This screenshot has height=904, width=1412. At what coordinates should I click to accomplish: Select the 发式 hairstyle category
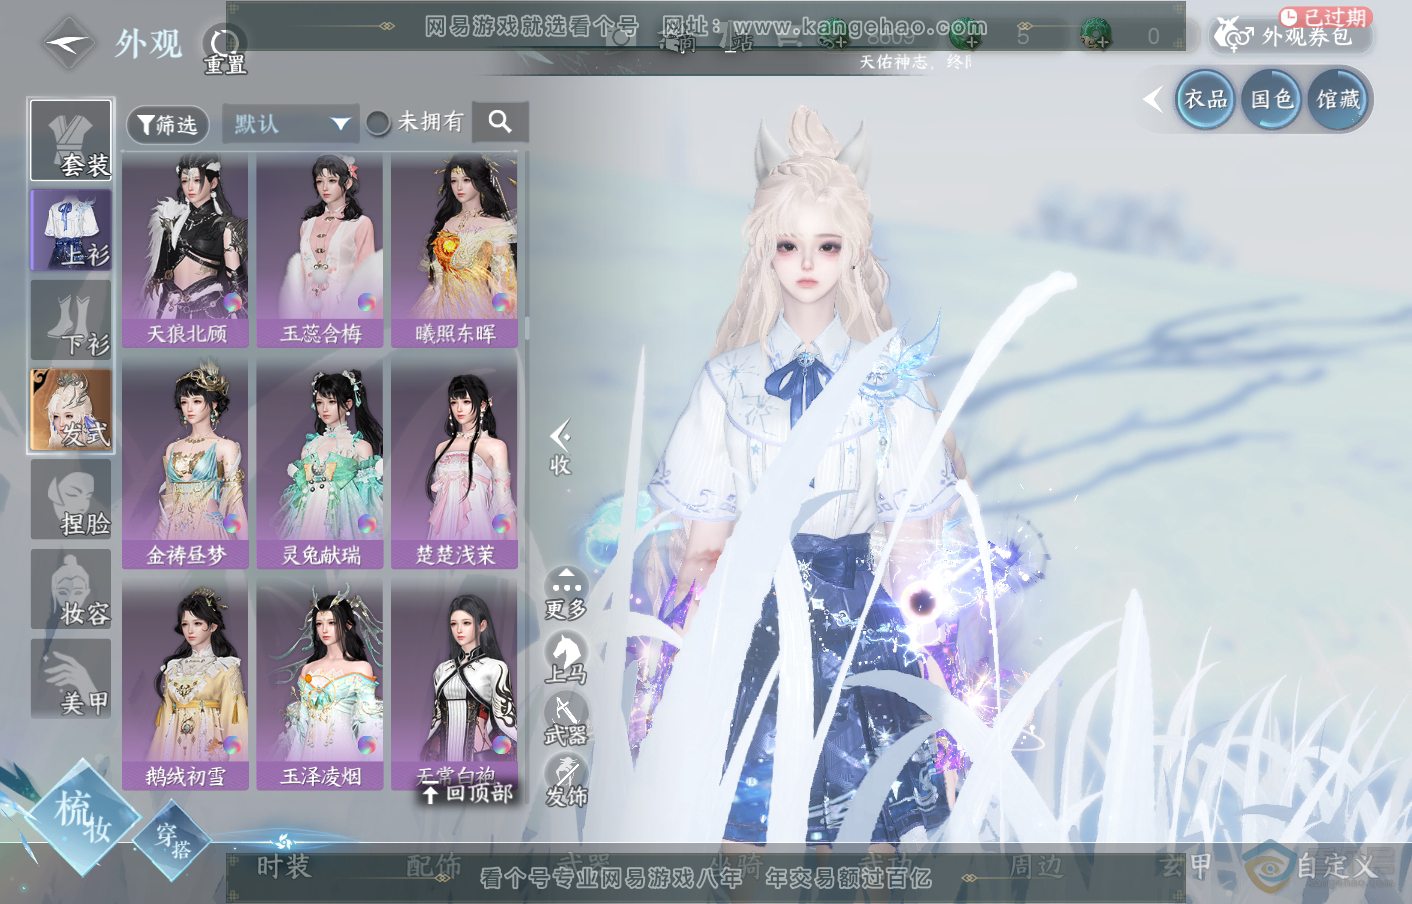tap(71, 409)
